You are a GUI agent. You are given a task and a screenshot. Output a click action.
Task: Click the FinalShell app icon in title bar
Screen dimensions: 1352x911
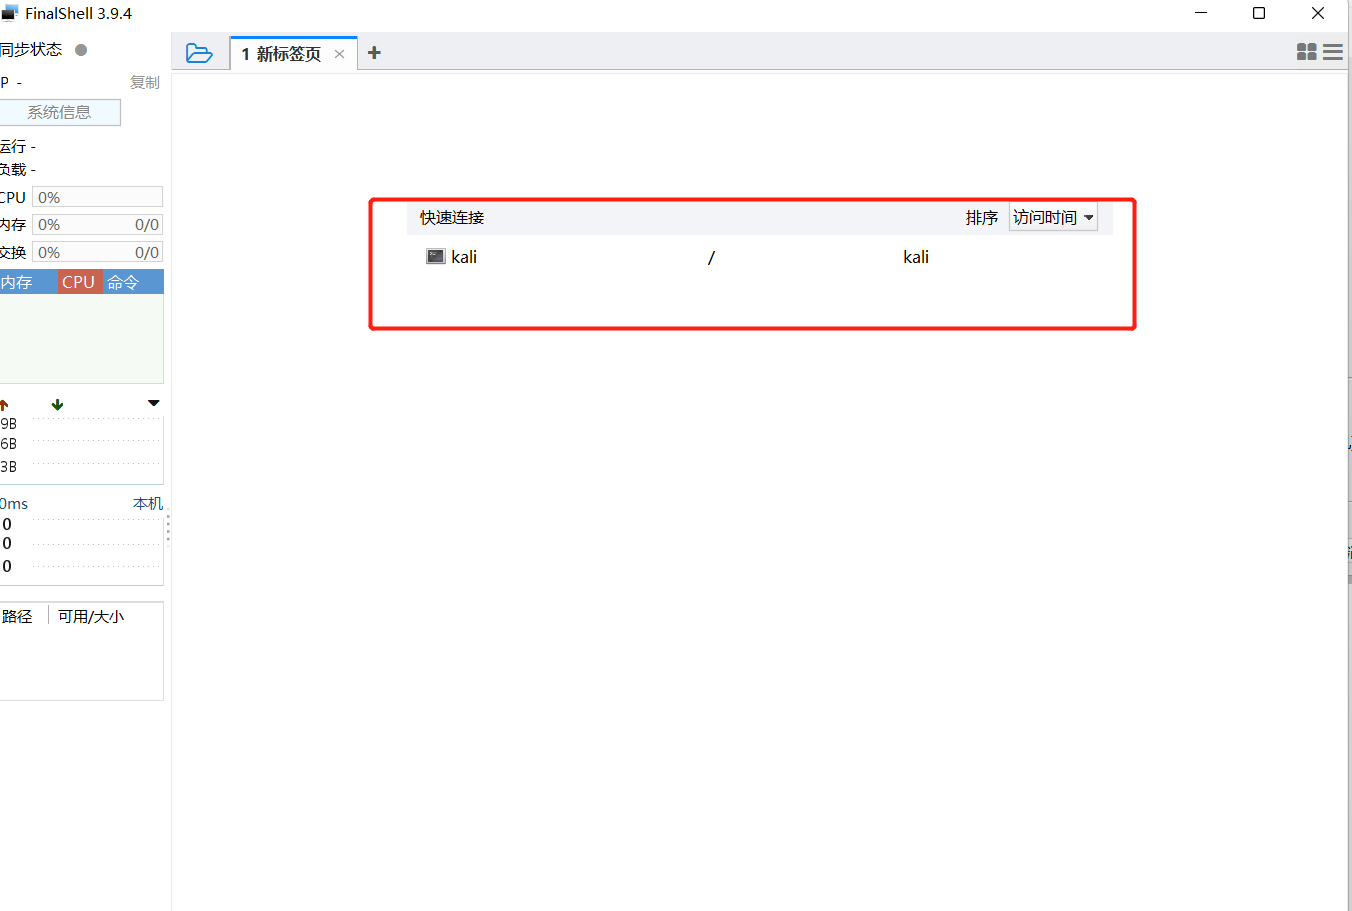click(x=10, y=13)
